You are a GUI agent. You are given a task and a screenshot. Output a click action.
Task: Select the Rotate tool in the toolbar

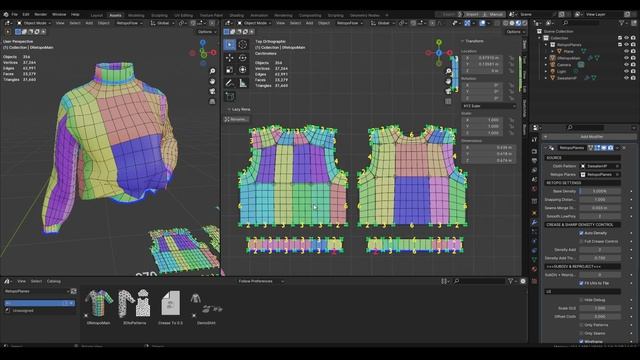point(242,58)
